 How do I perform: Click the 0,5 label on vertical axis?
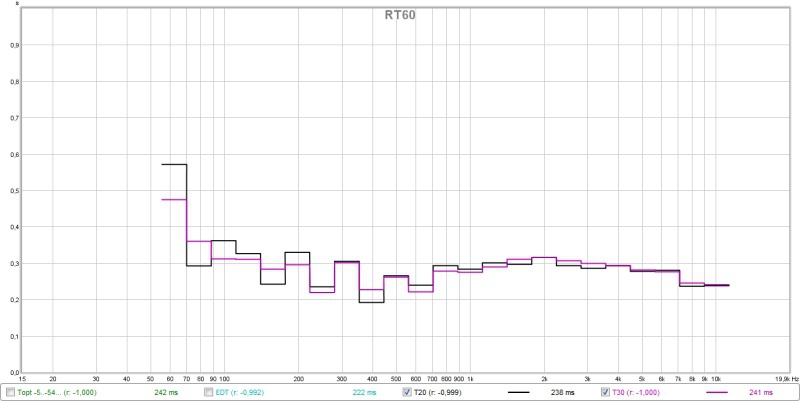(x=15, y=190)
